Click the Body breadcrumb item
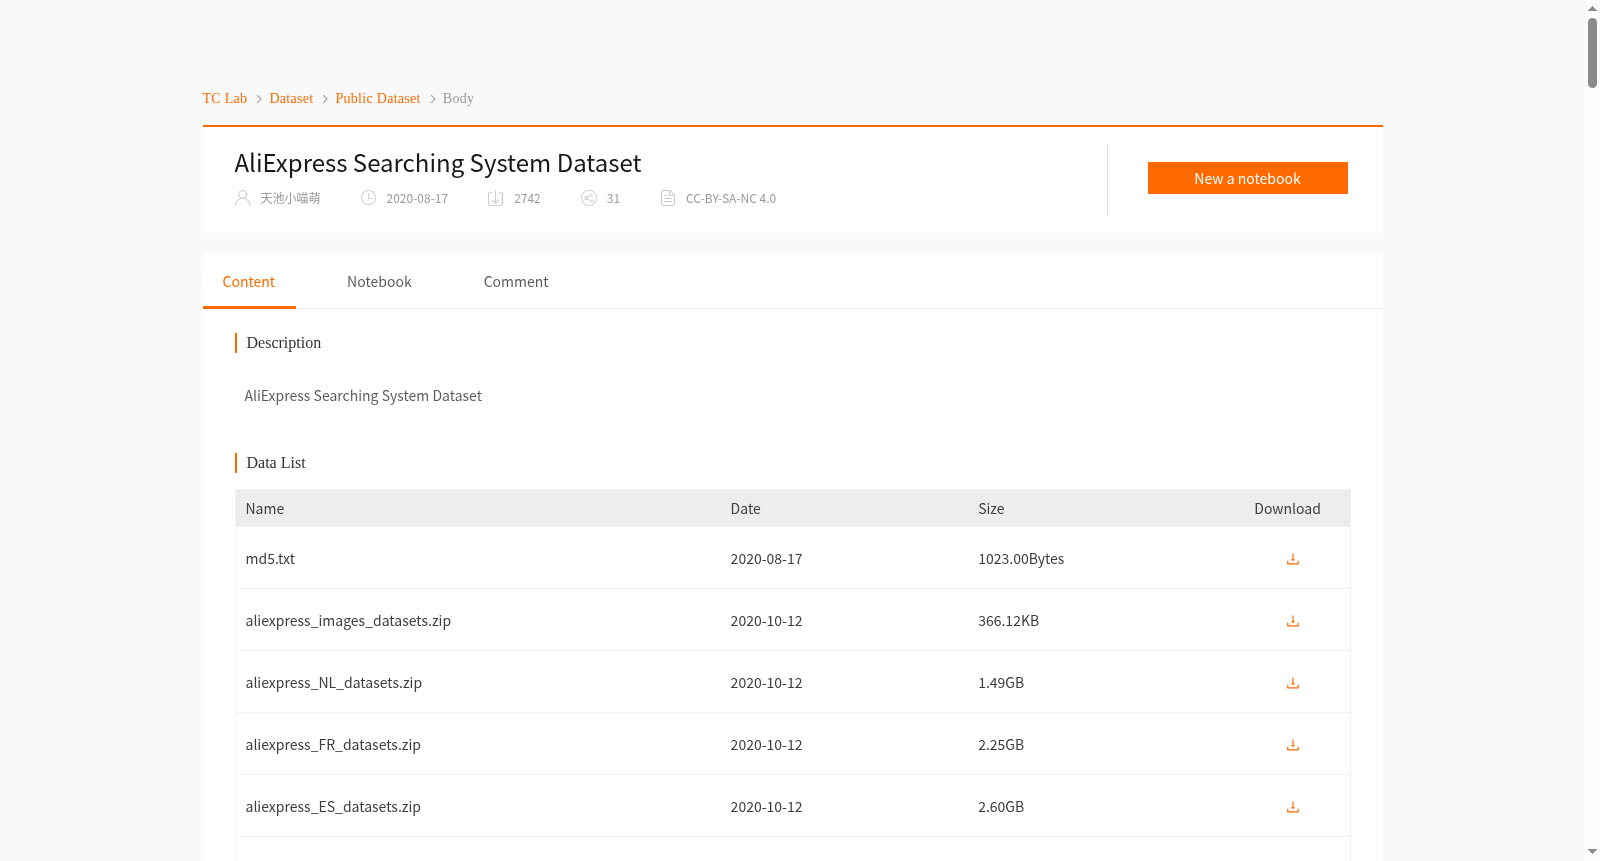 (x=458, y=98)
